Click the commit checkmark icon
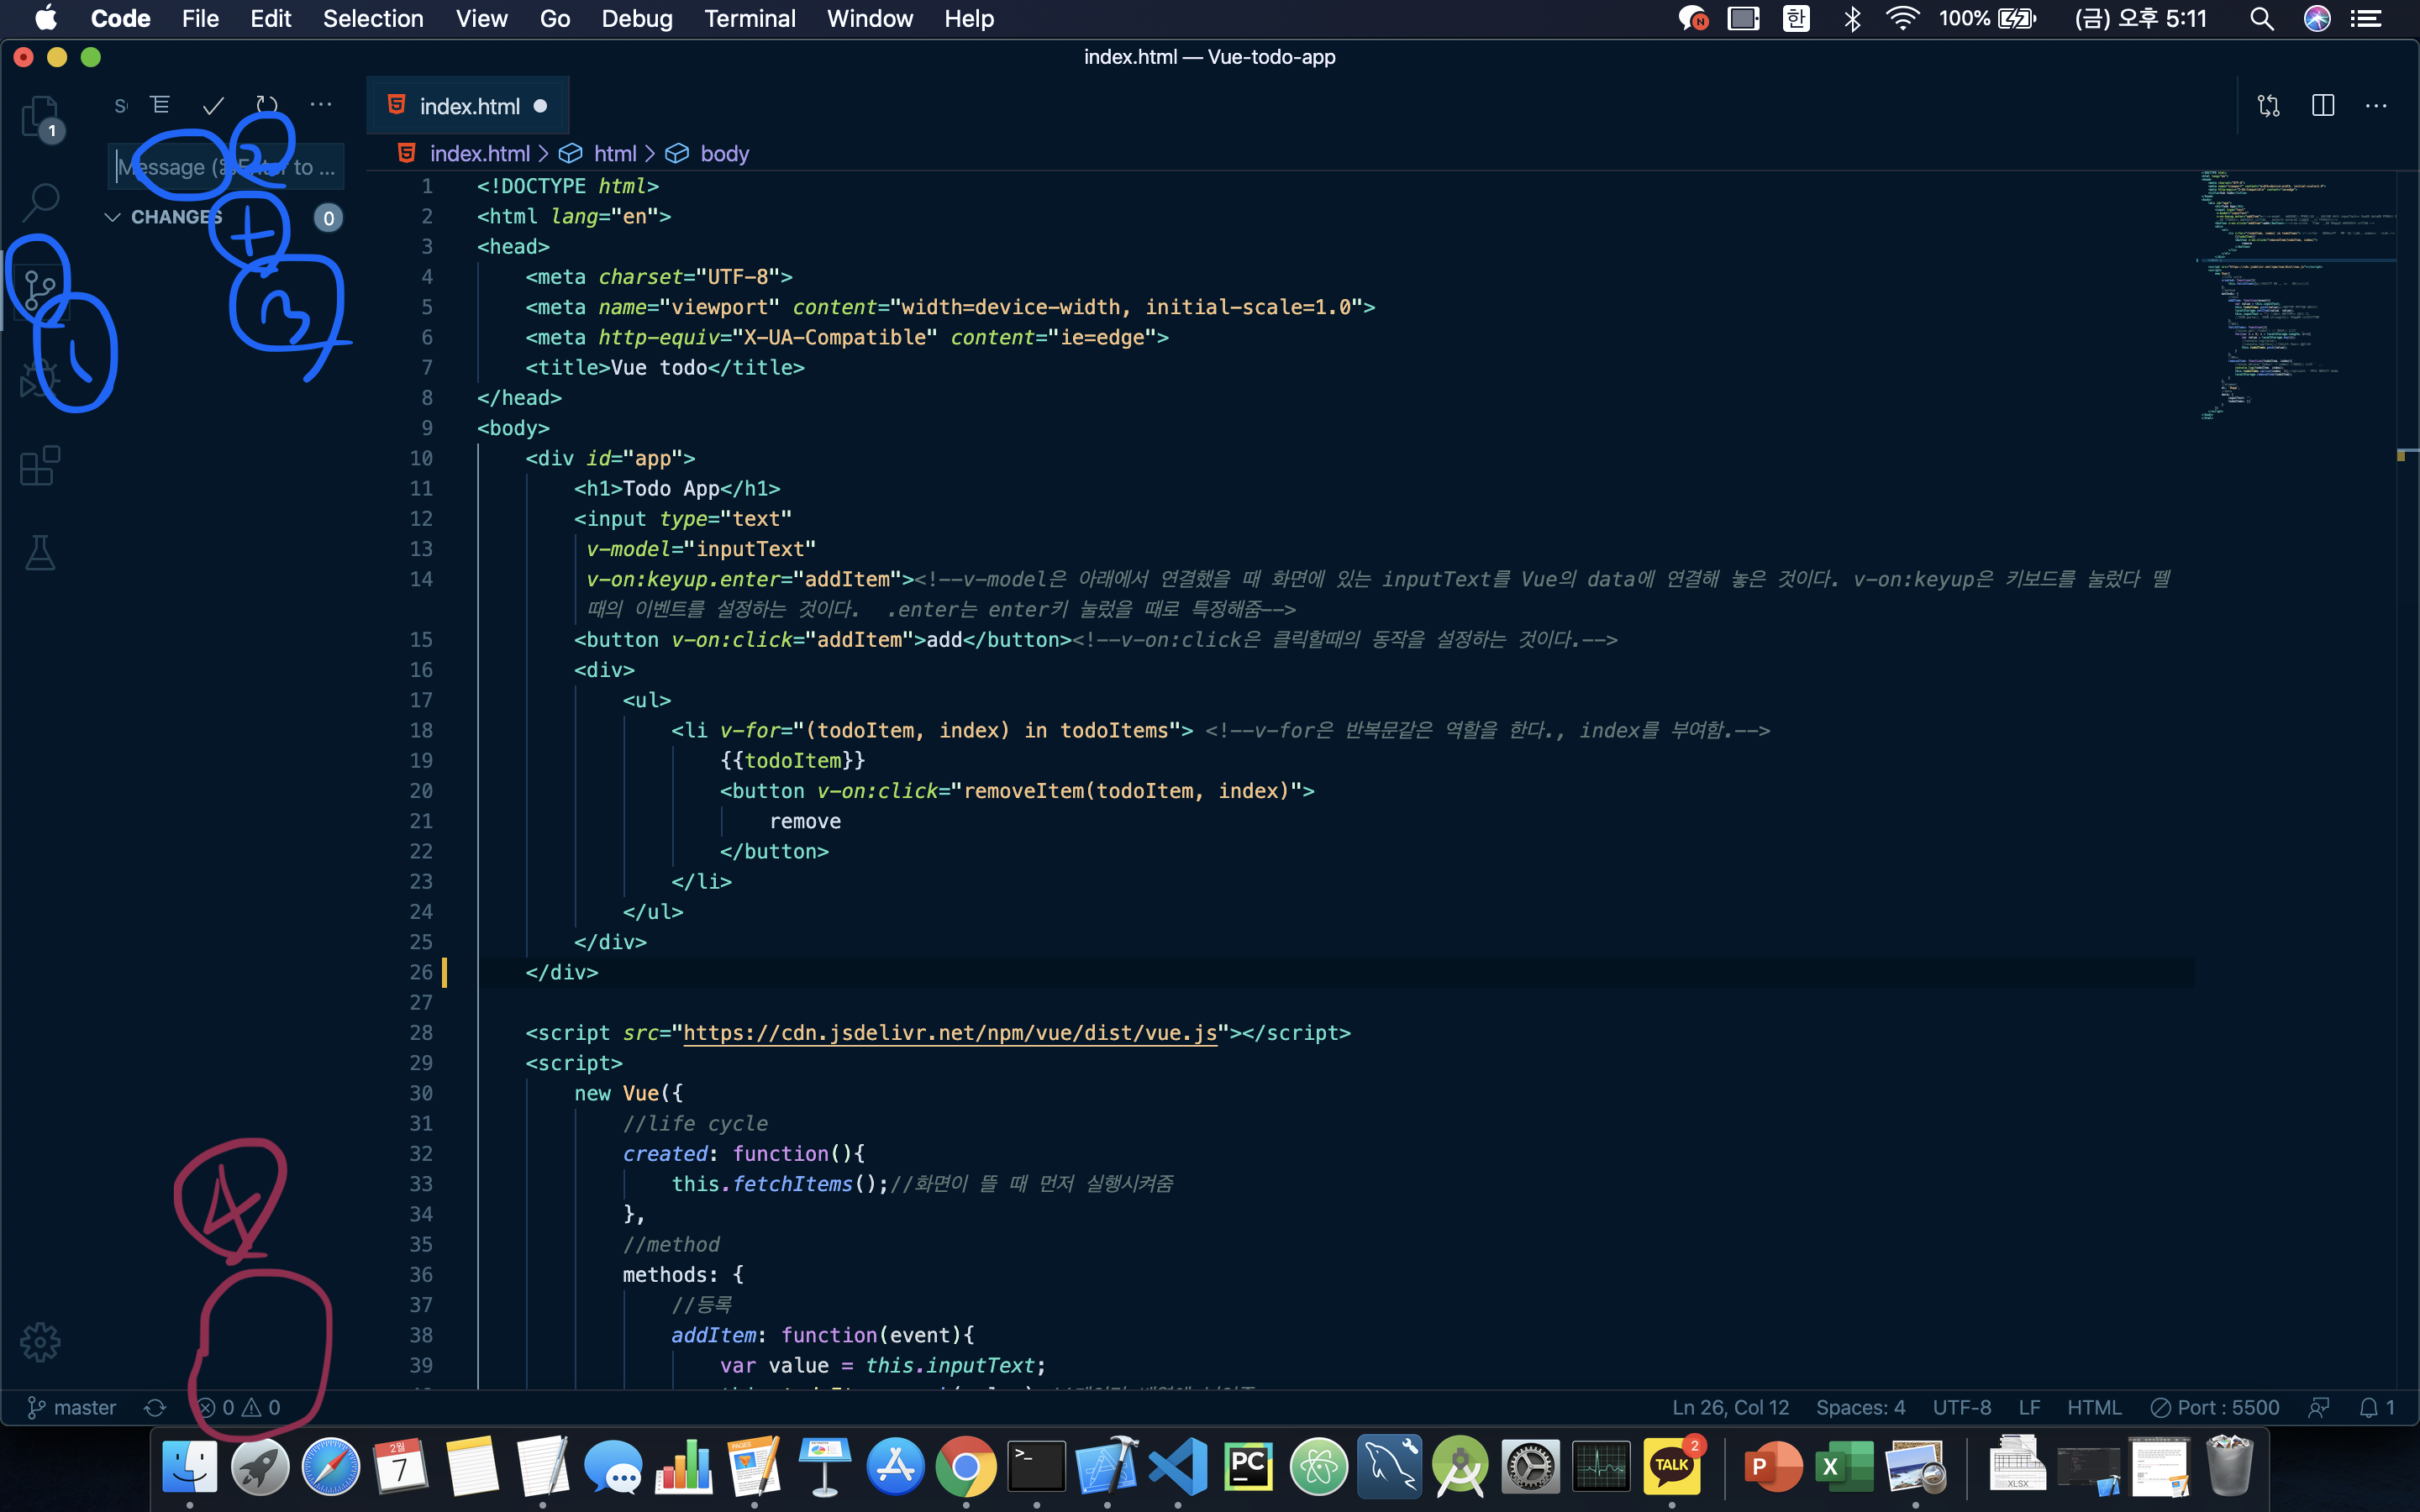This screenshot has width=2420, height=1512. pos(213,105)
